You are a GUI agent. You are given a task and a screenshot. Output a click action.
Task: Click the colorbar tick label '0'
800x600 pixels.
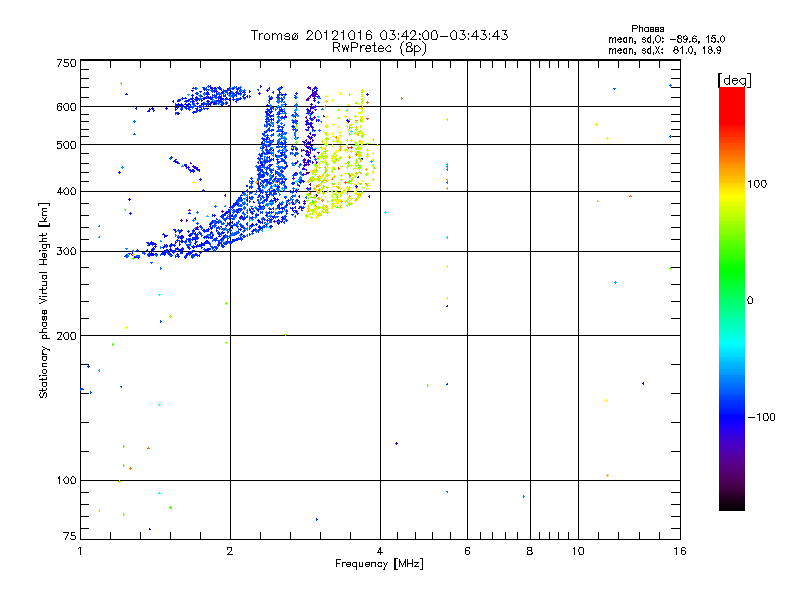[750, 301]
